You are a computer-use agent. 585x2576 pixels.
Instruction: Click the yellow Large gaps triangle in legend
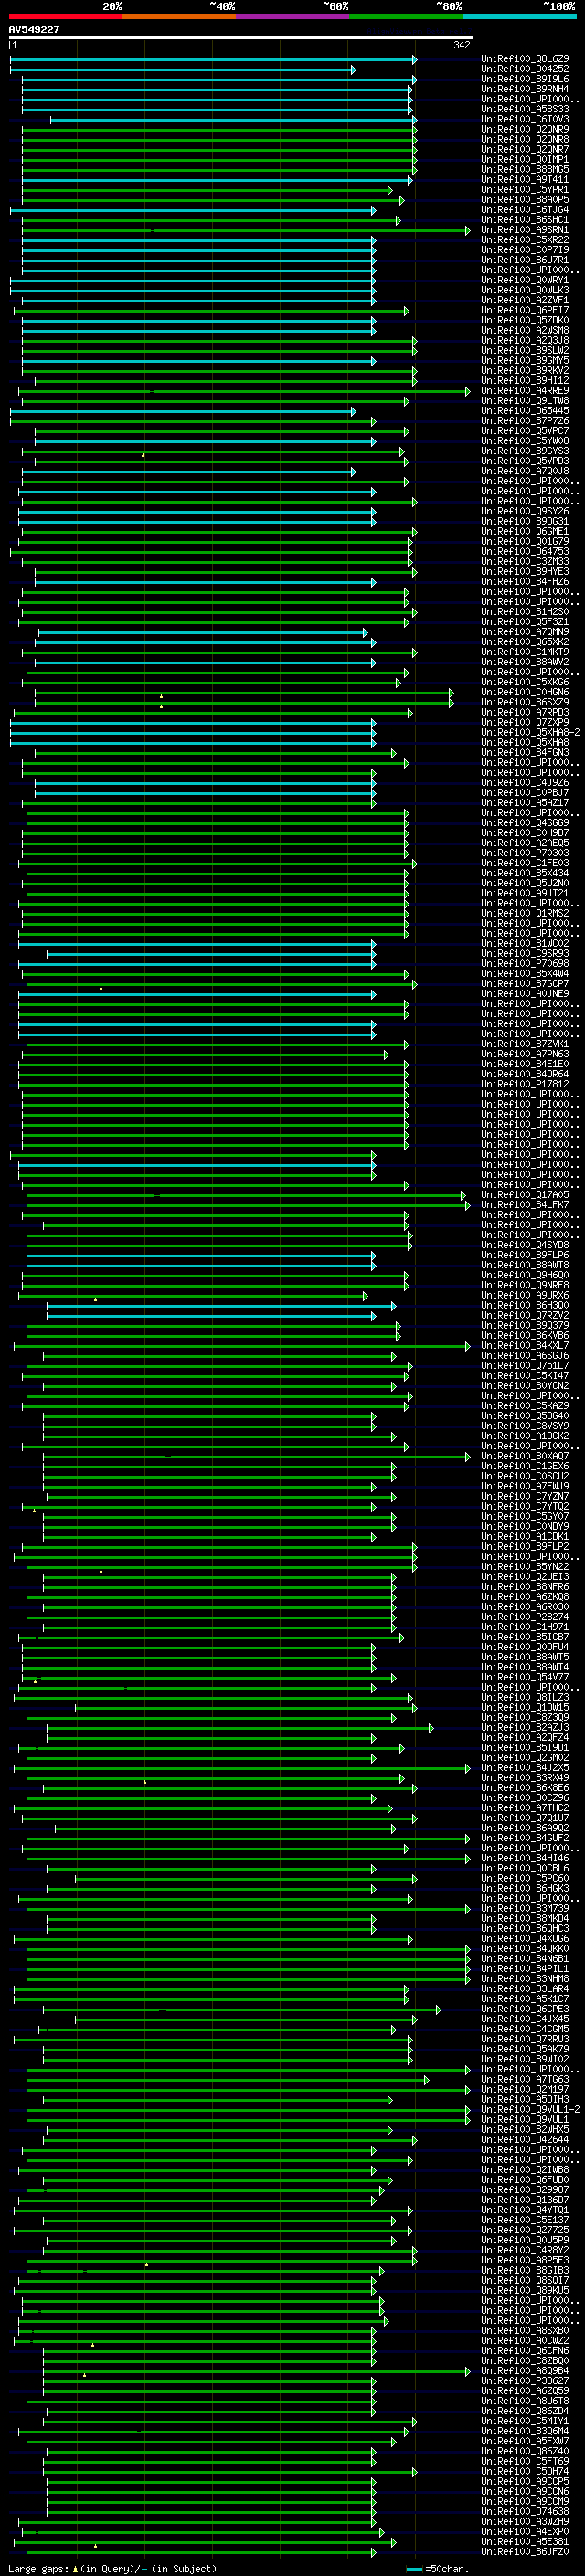(75, 2568)
